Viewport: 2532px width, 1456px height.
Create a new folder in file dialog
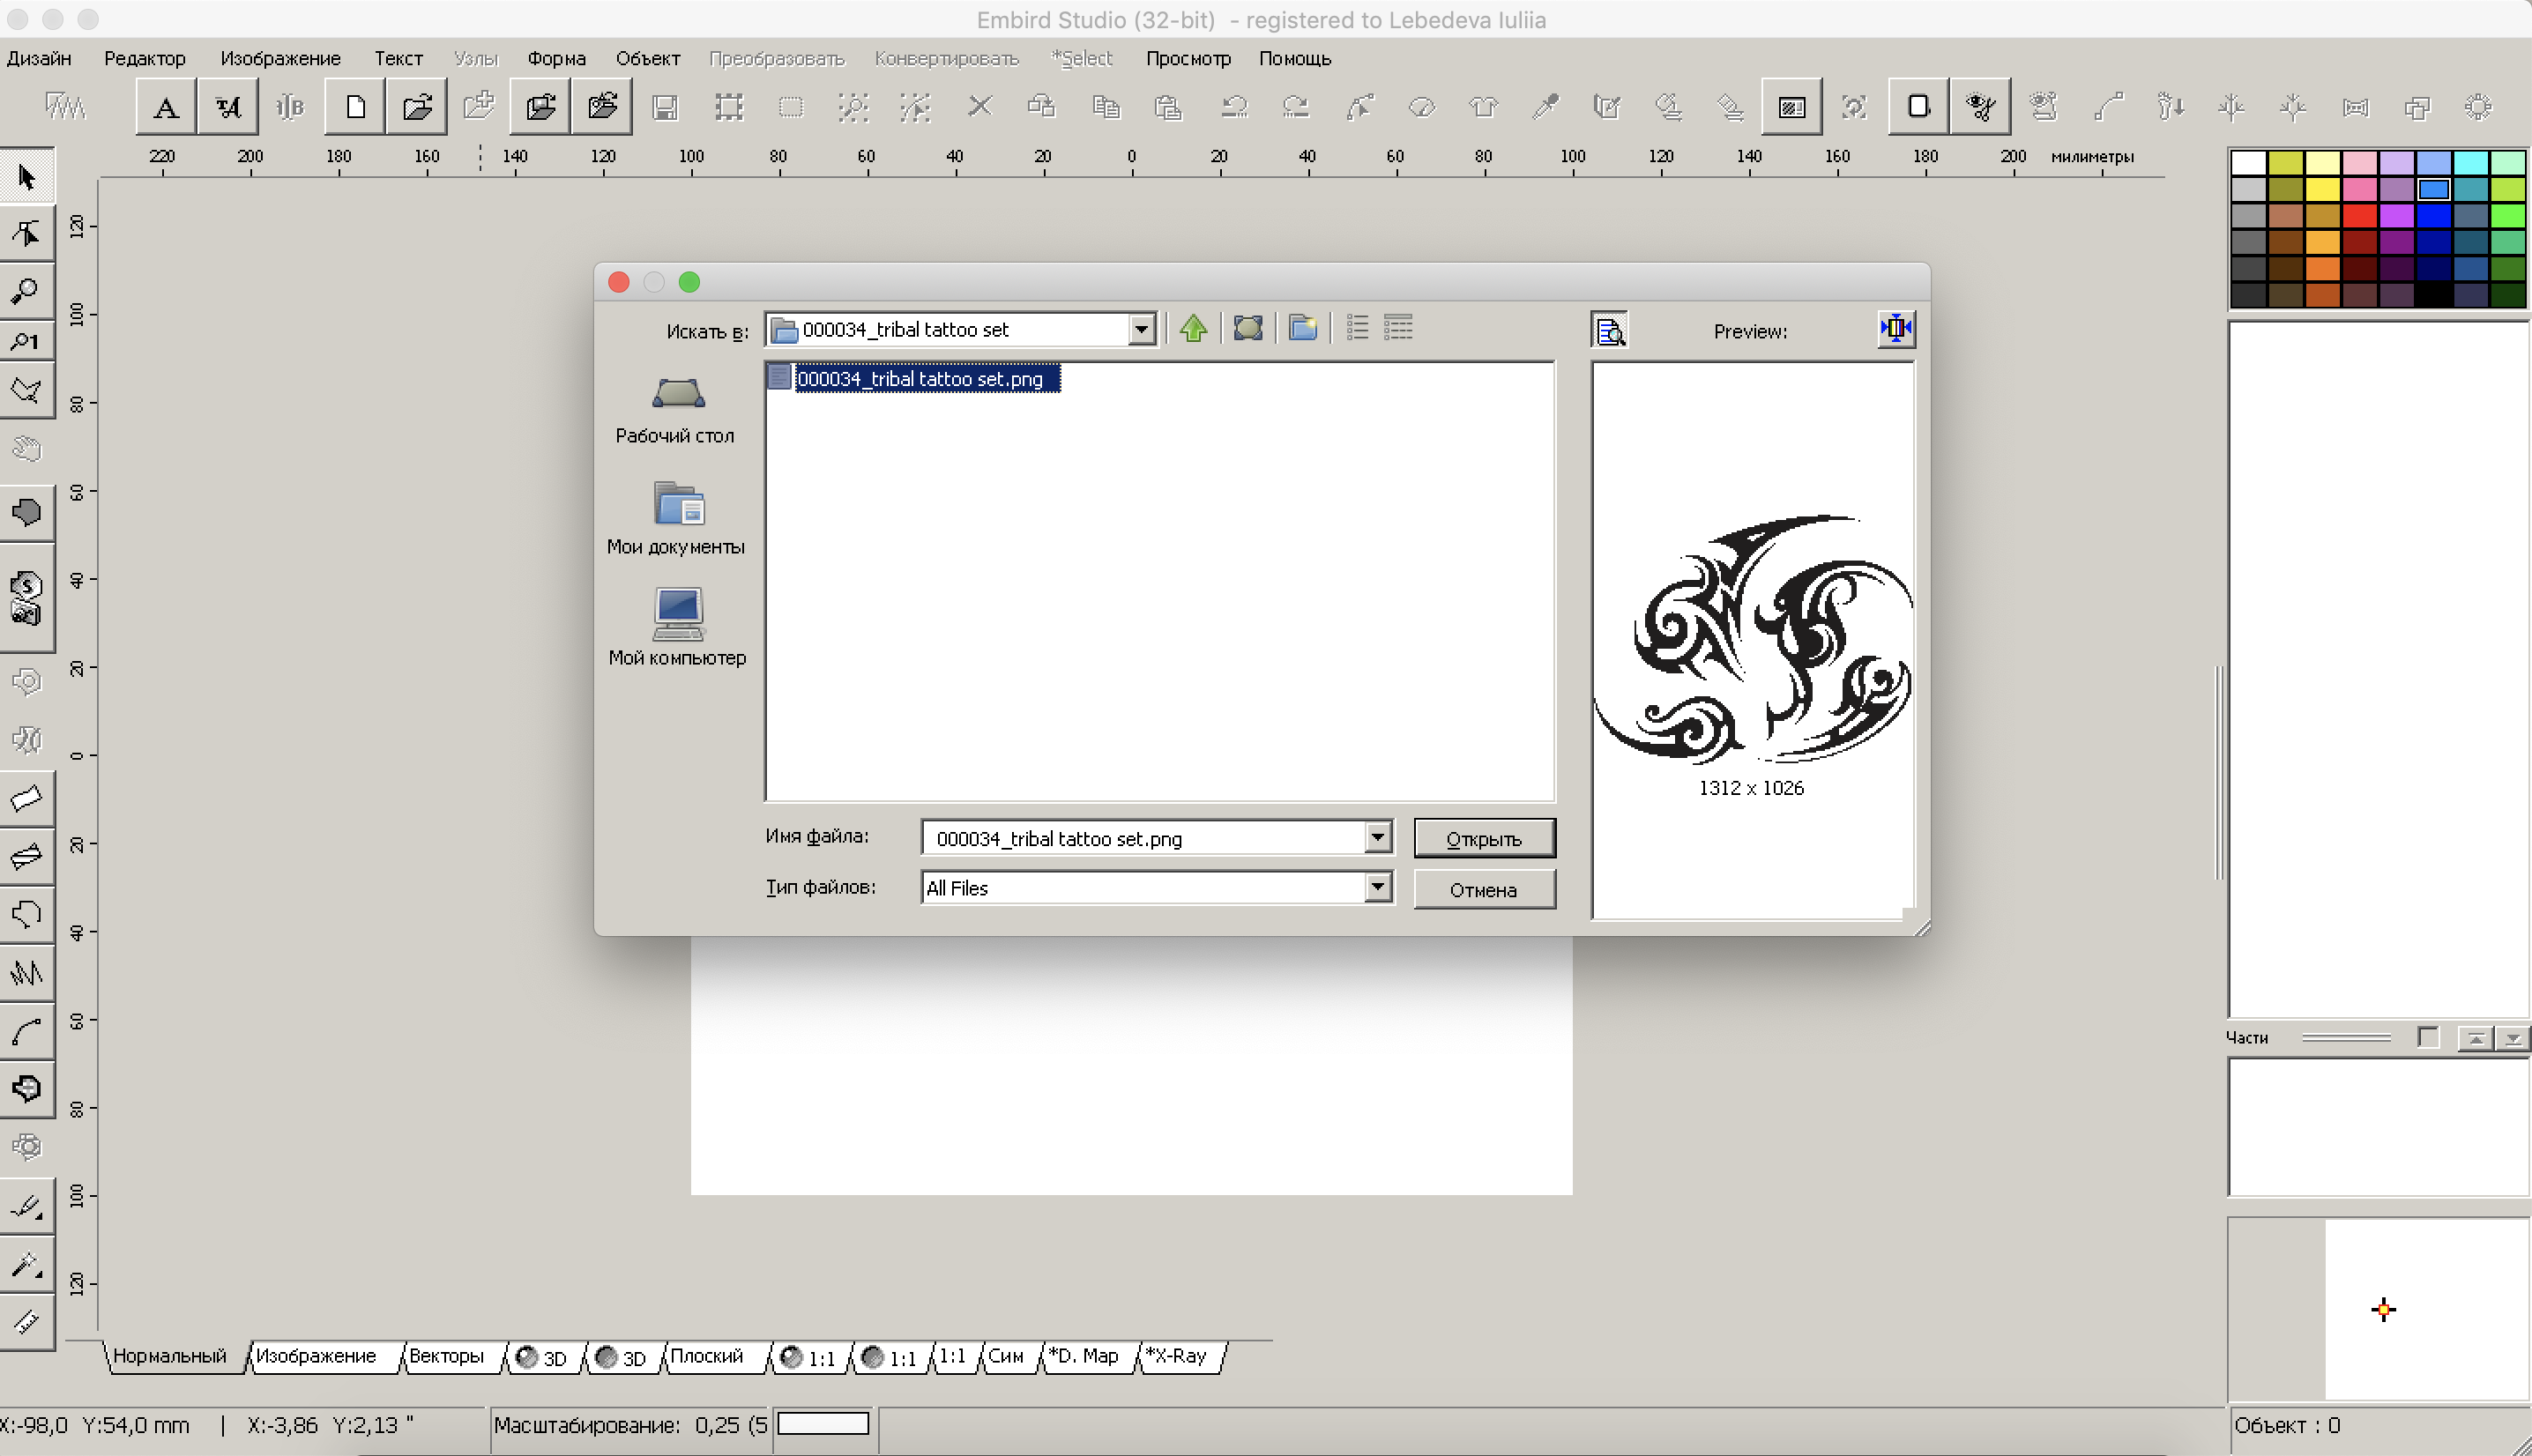tap(1302, 328)
